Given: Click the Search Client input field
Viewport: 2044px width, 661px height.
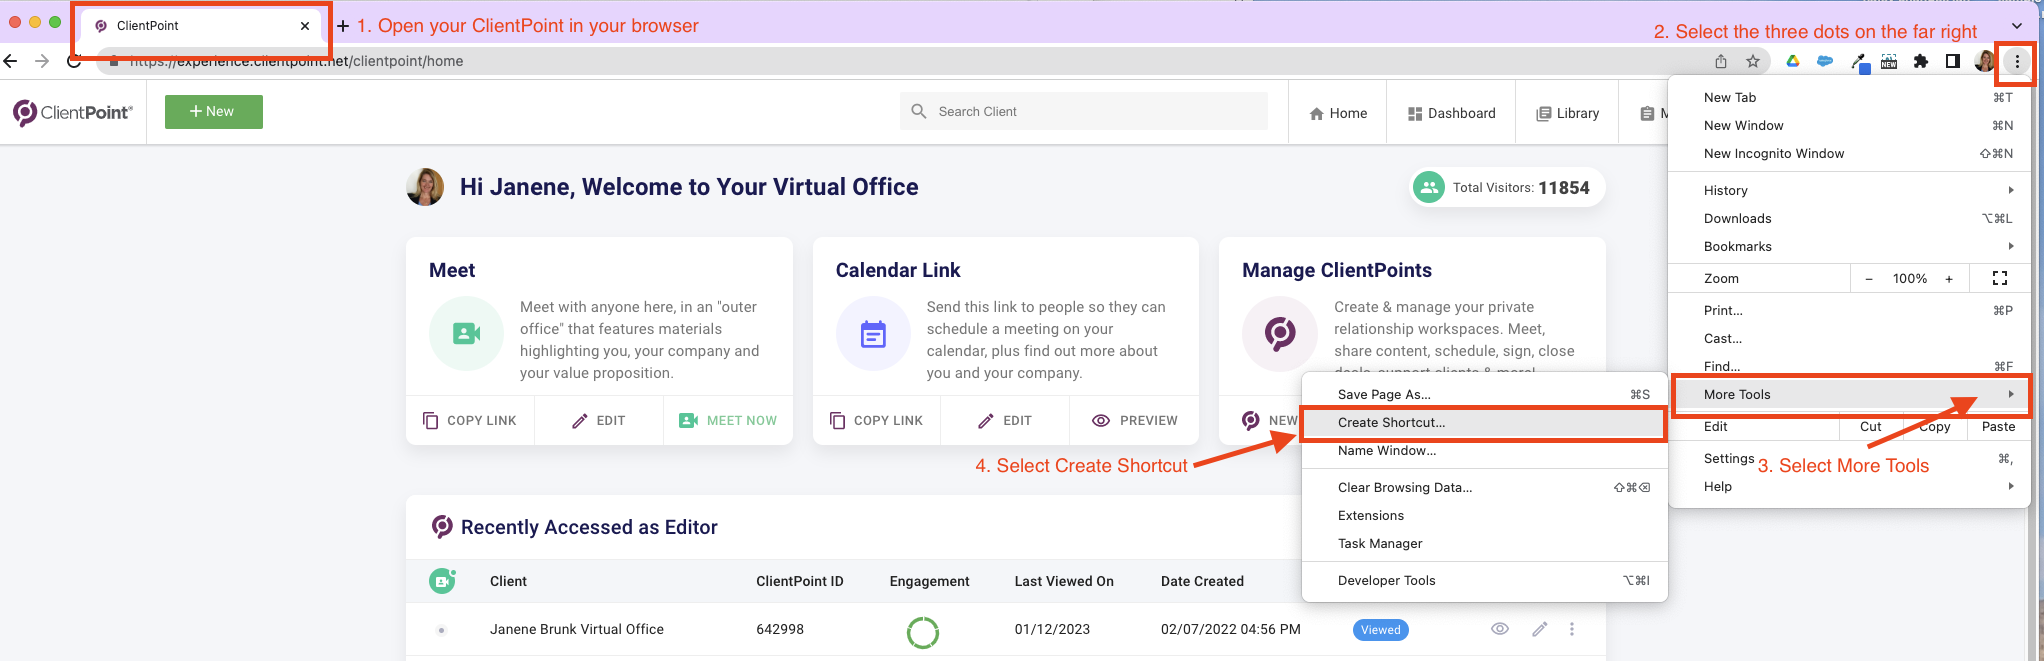Looking at the screenshot, I should click(1084, 112).
